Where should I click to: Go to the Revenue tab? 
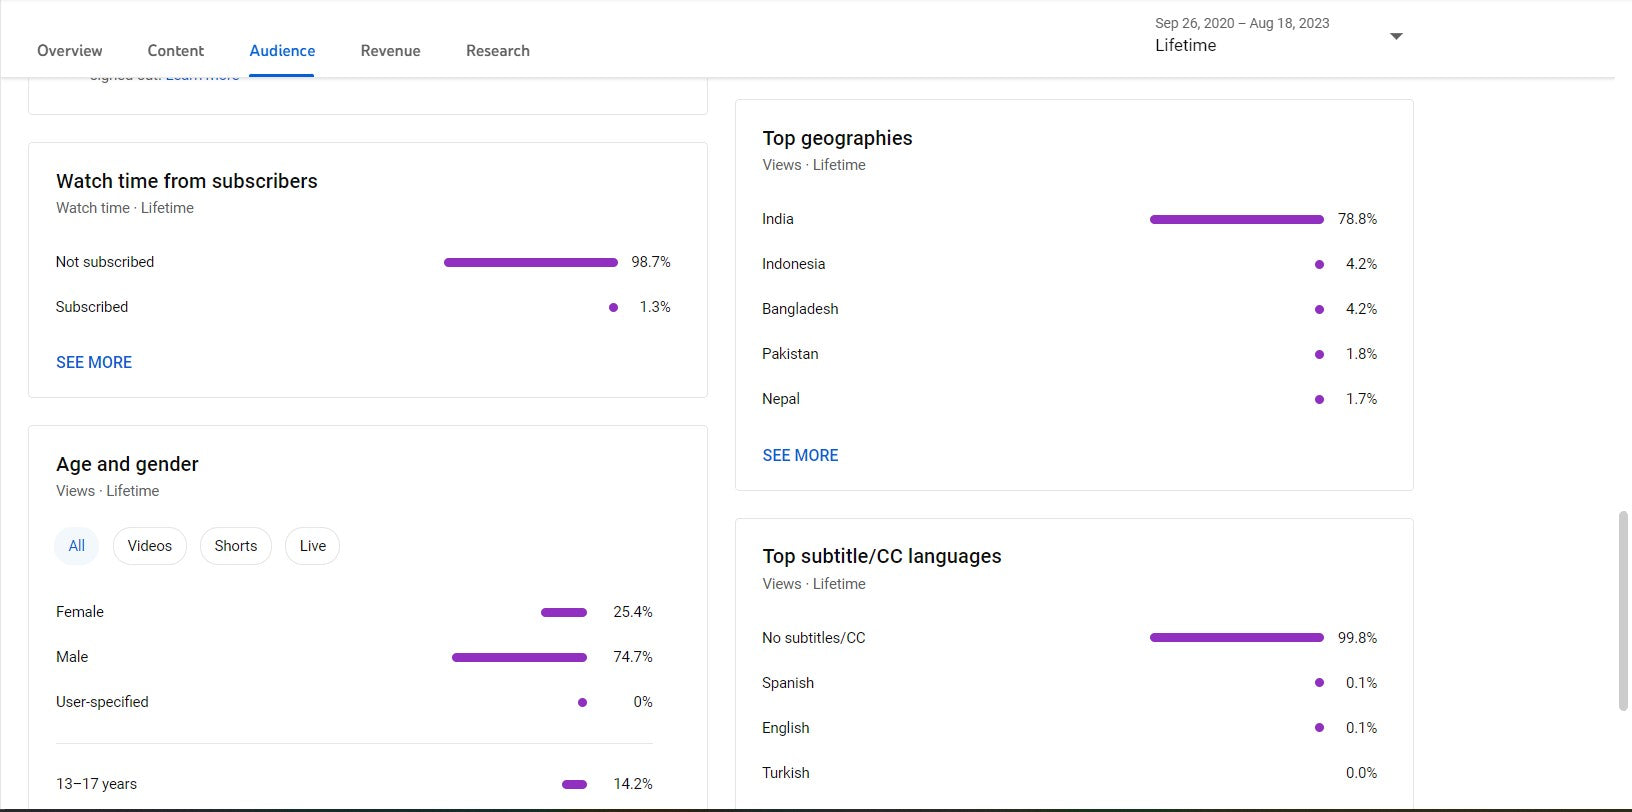point(390,51)
